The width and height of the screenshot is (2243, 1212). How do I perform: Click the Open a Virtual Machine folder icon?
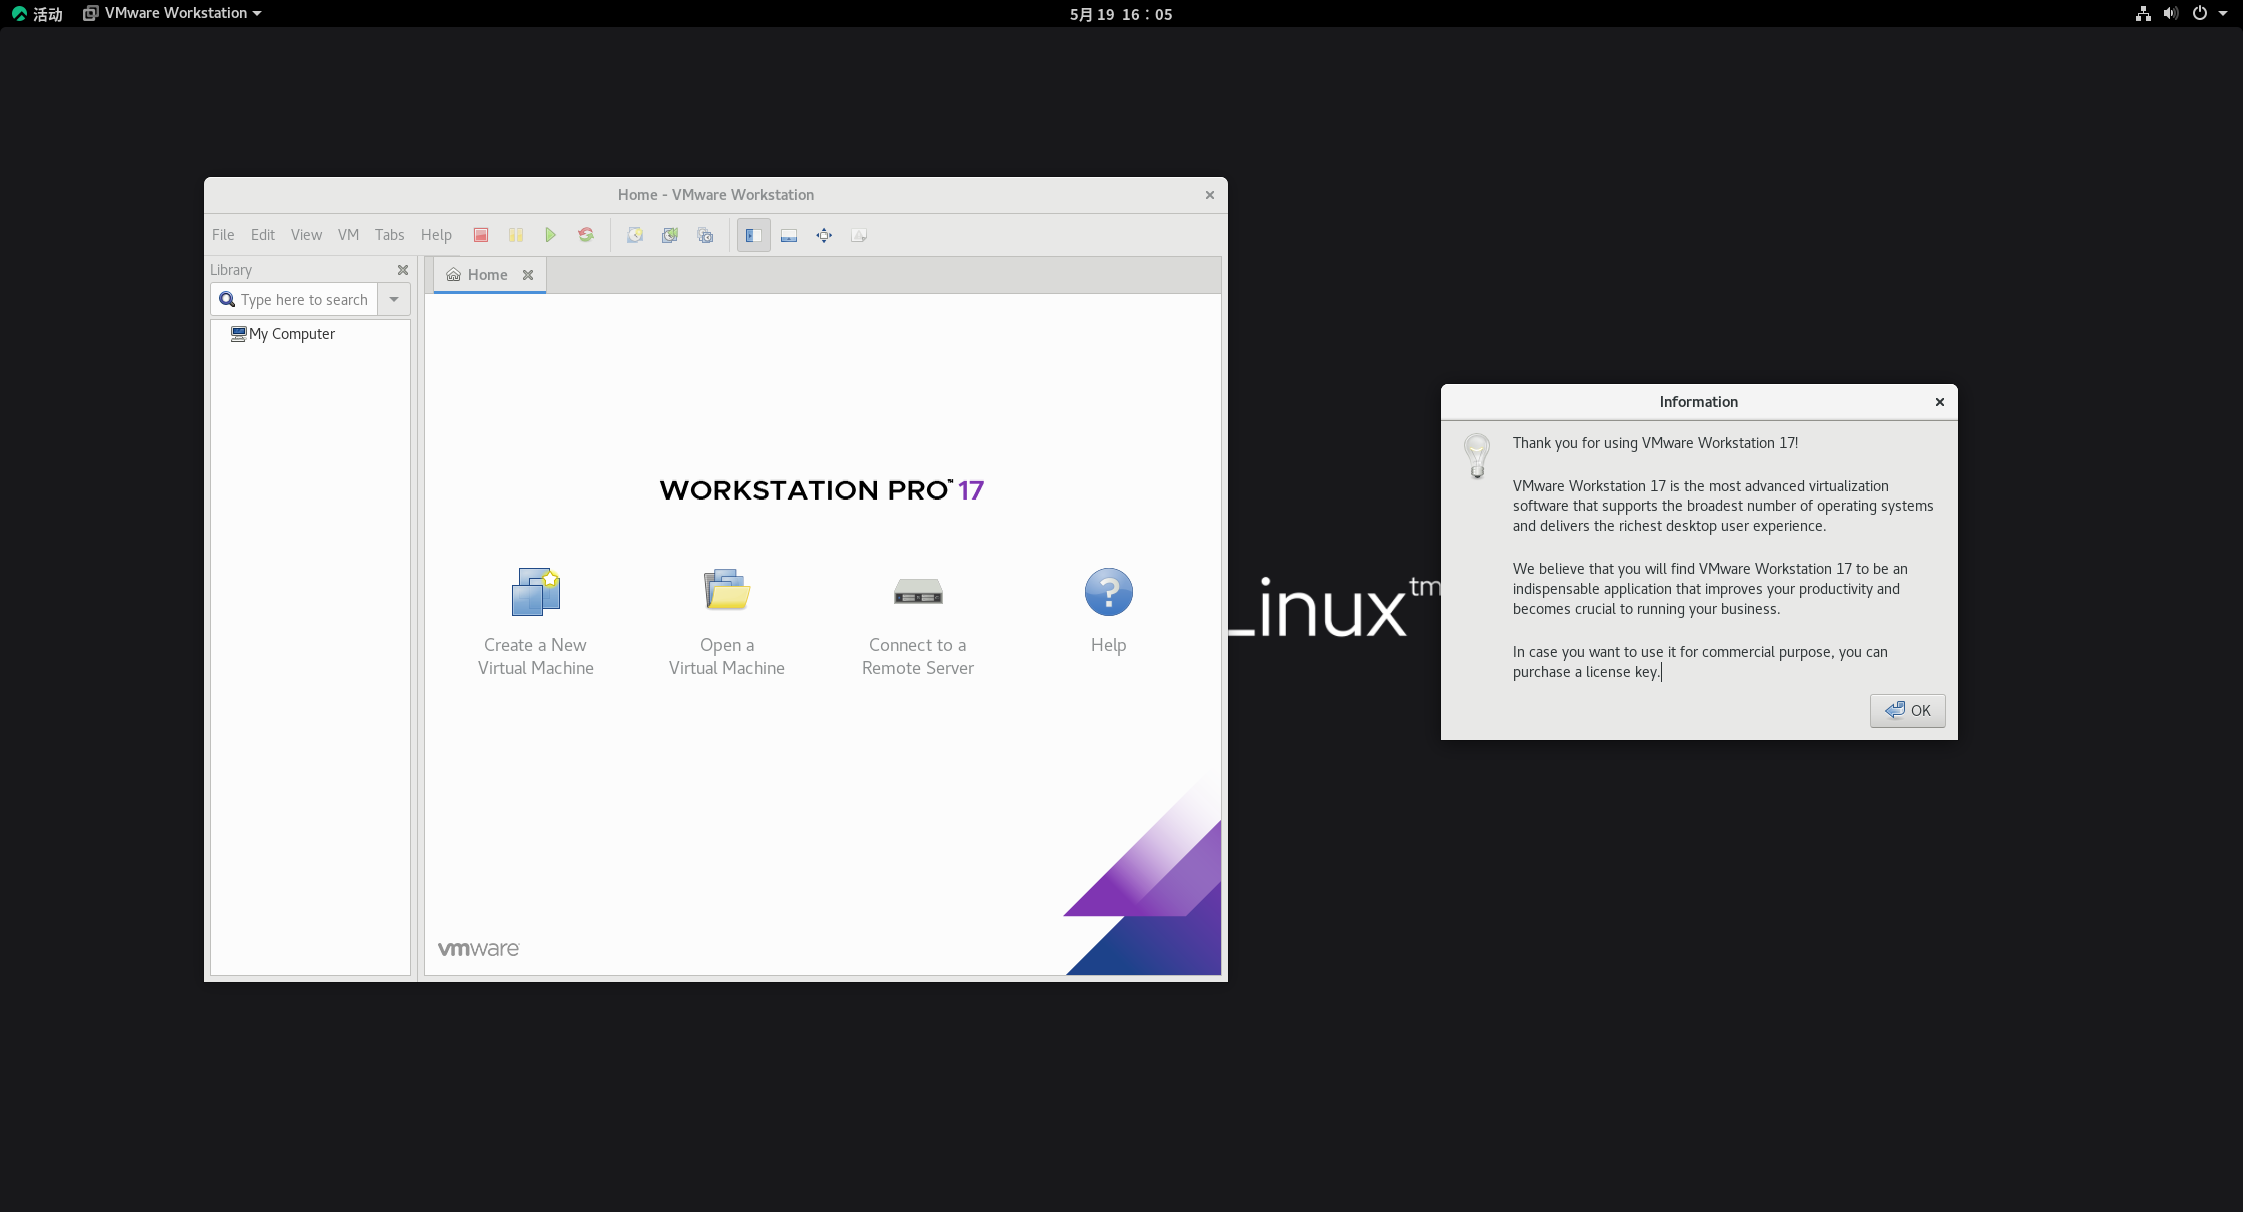tap(727, 590)
